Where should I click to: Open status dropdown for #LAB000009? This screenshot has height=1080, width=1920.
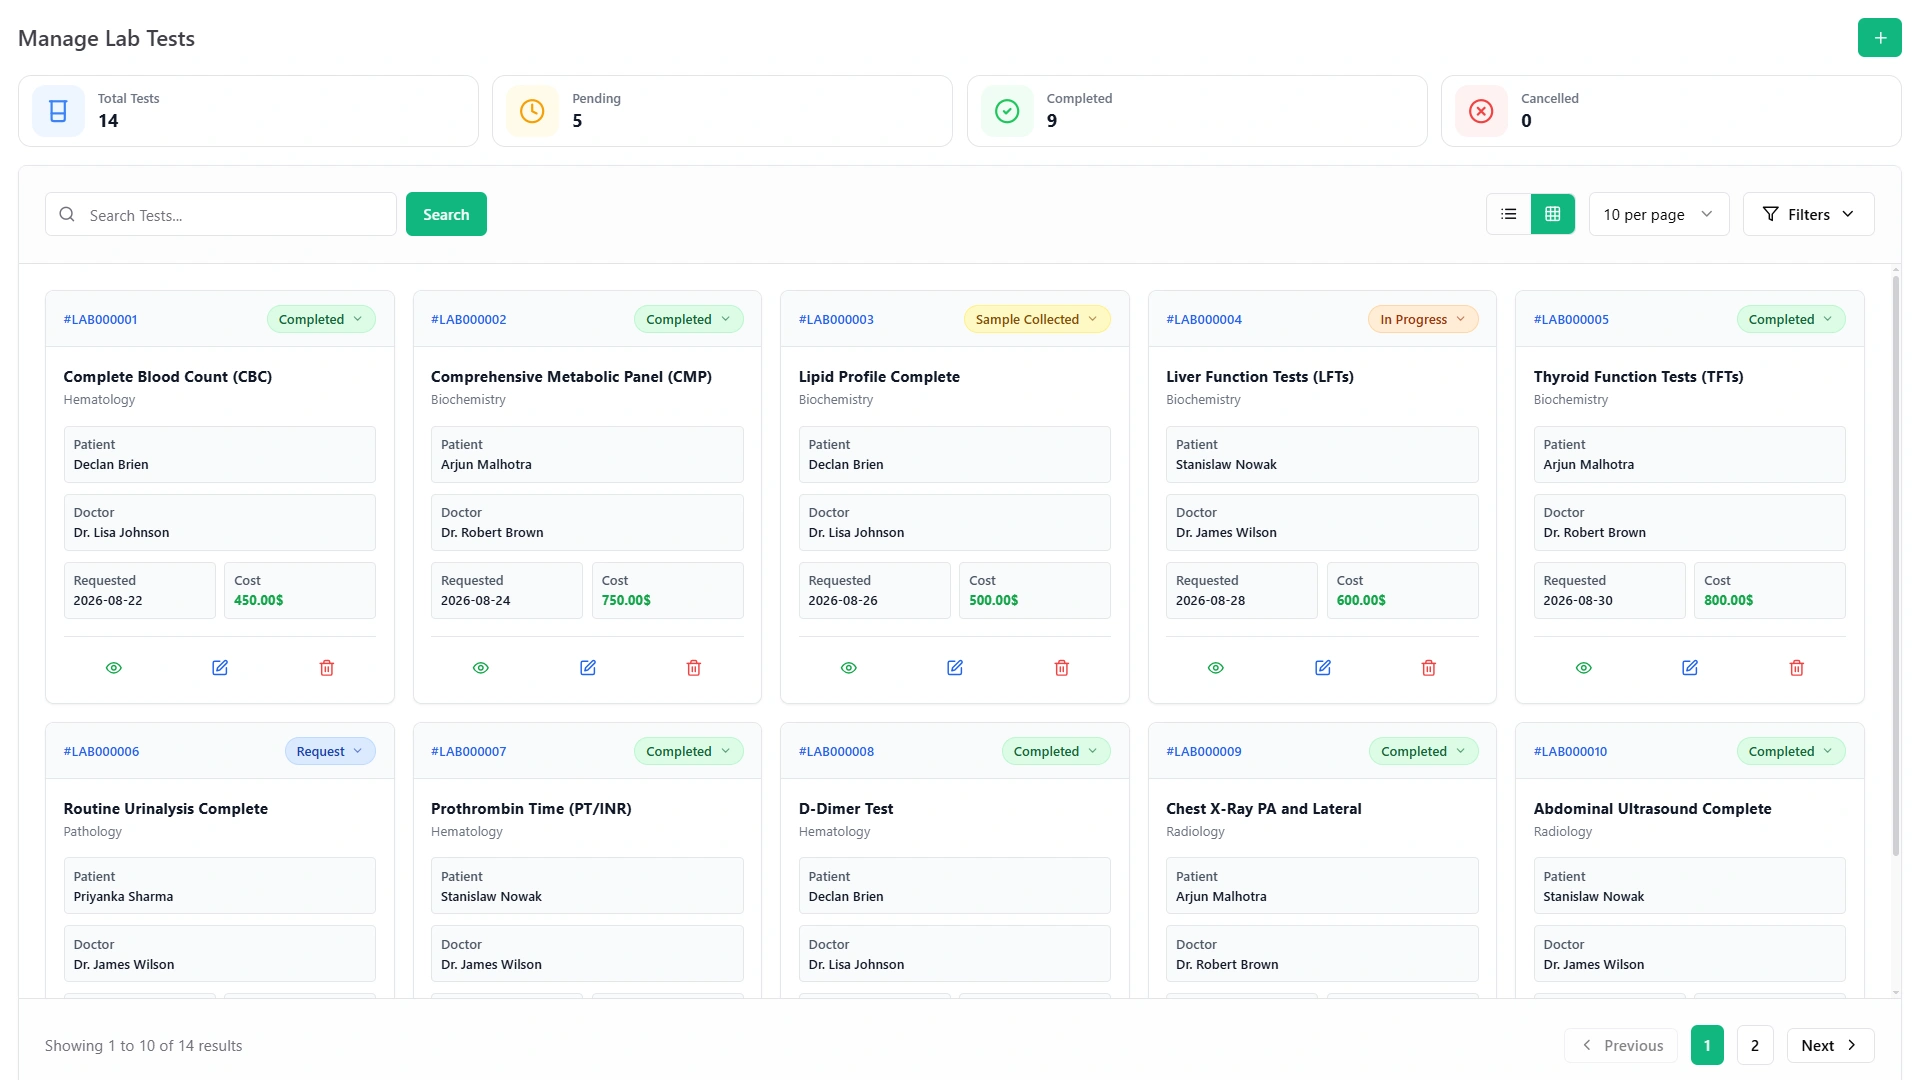pos(1423,752)
